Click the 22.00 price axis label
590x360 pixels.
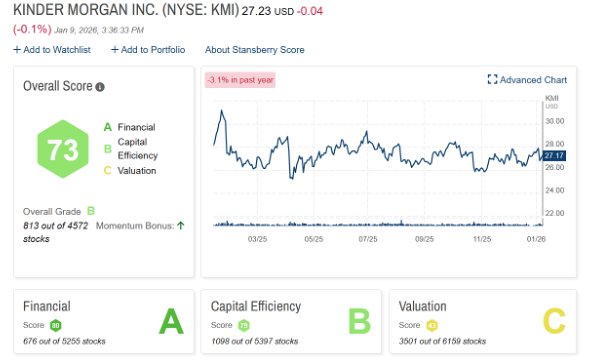(555, 213)
